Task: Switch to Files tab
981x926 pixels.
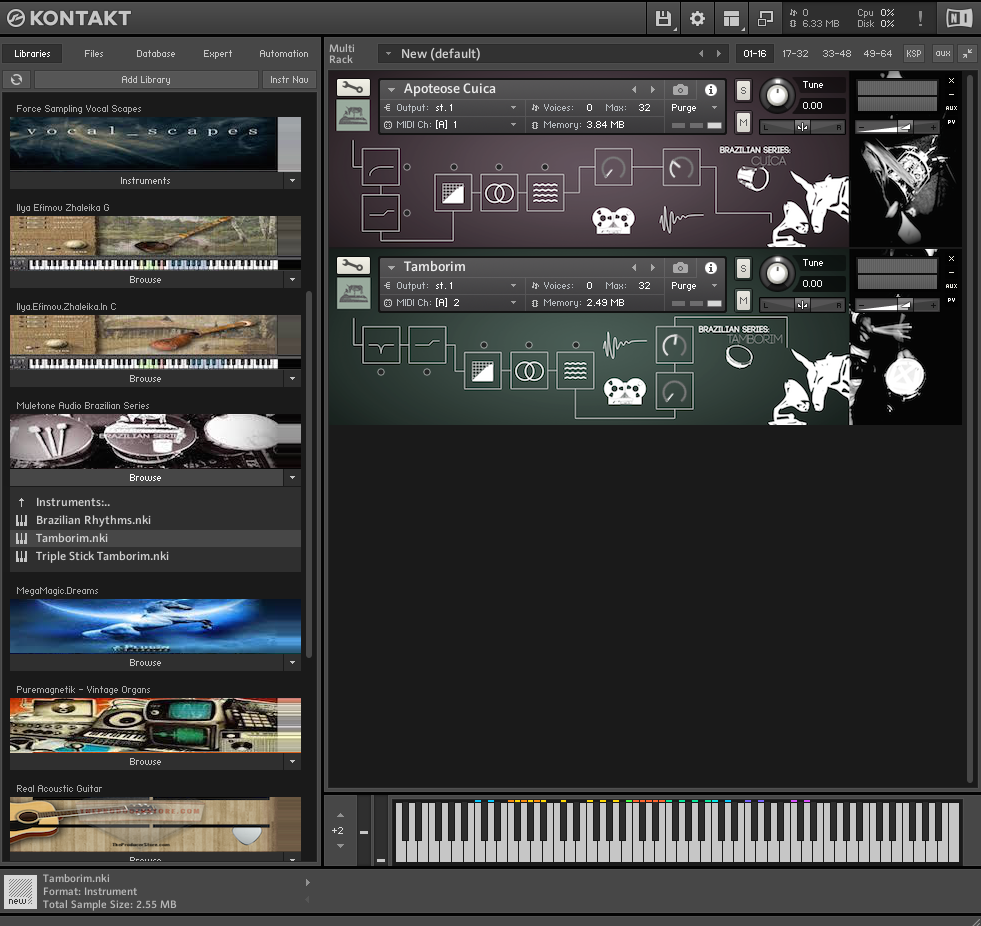Action: click(94, 54)
